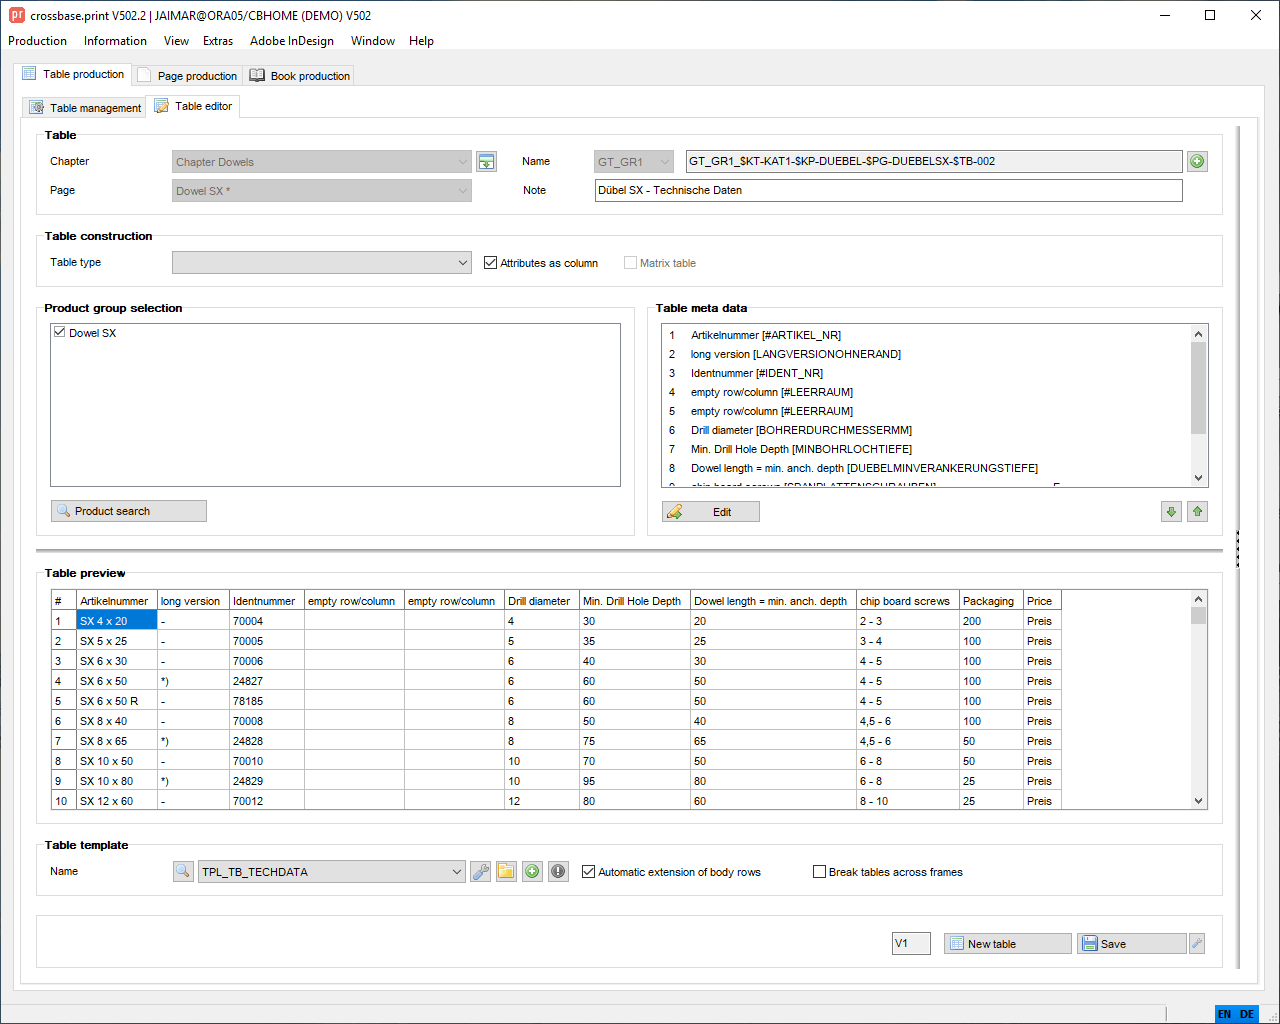Open the Page dropdown showing Dowel SX

tap(321, 190)
